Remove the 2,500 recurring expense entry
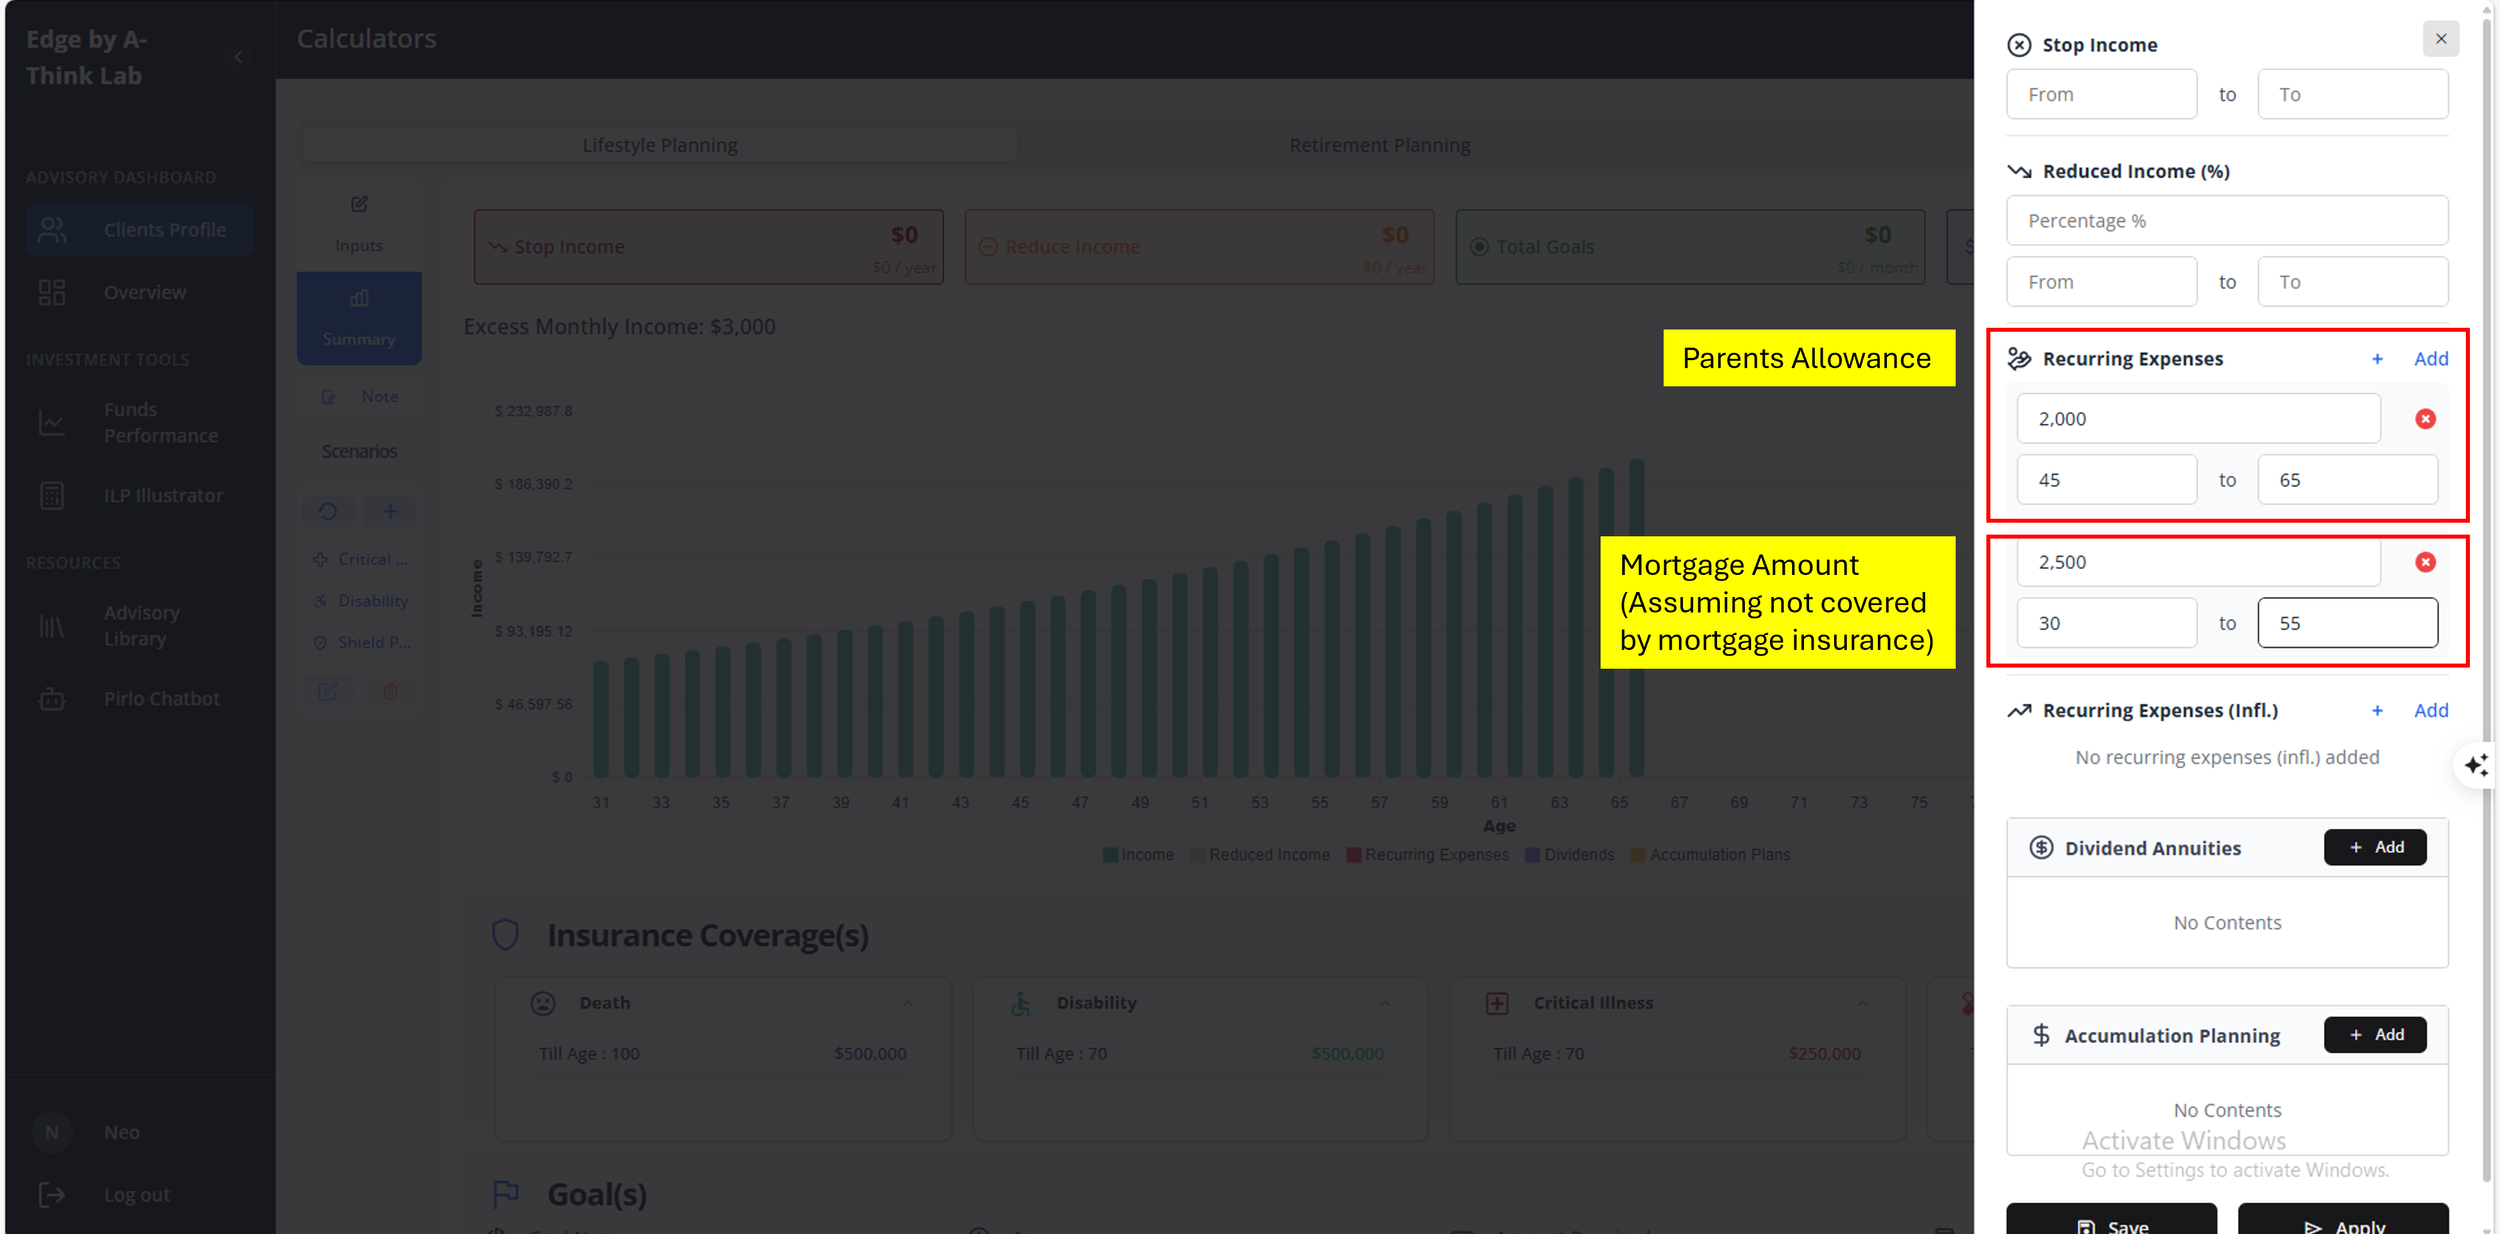Viewport: 2500px width, 1234px height. click(x=2425, y=562)
